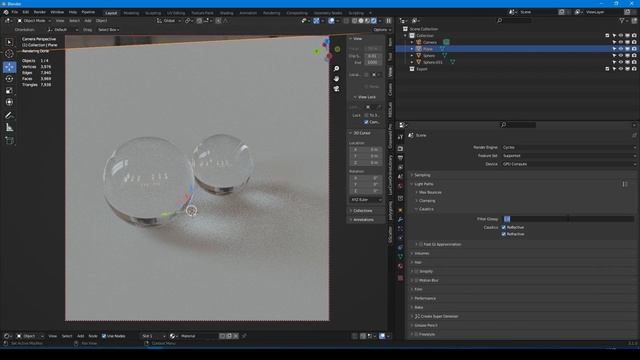Select the Measure tool
This screenshot has width=640, height=360.
coord(9,127)
